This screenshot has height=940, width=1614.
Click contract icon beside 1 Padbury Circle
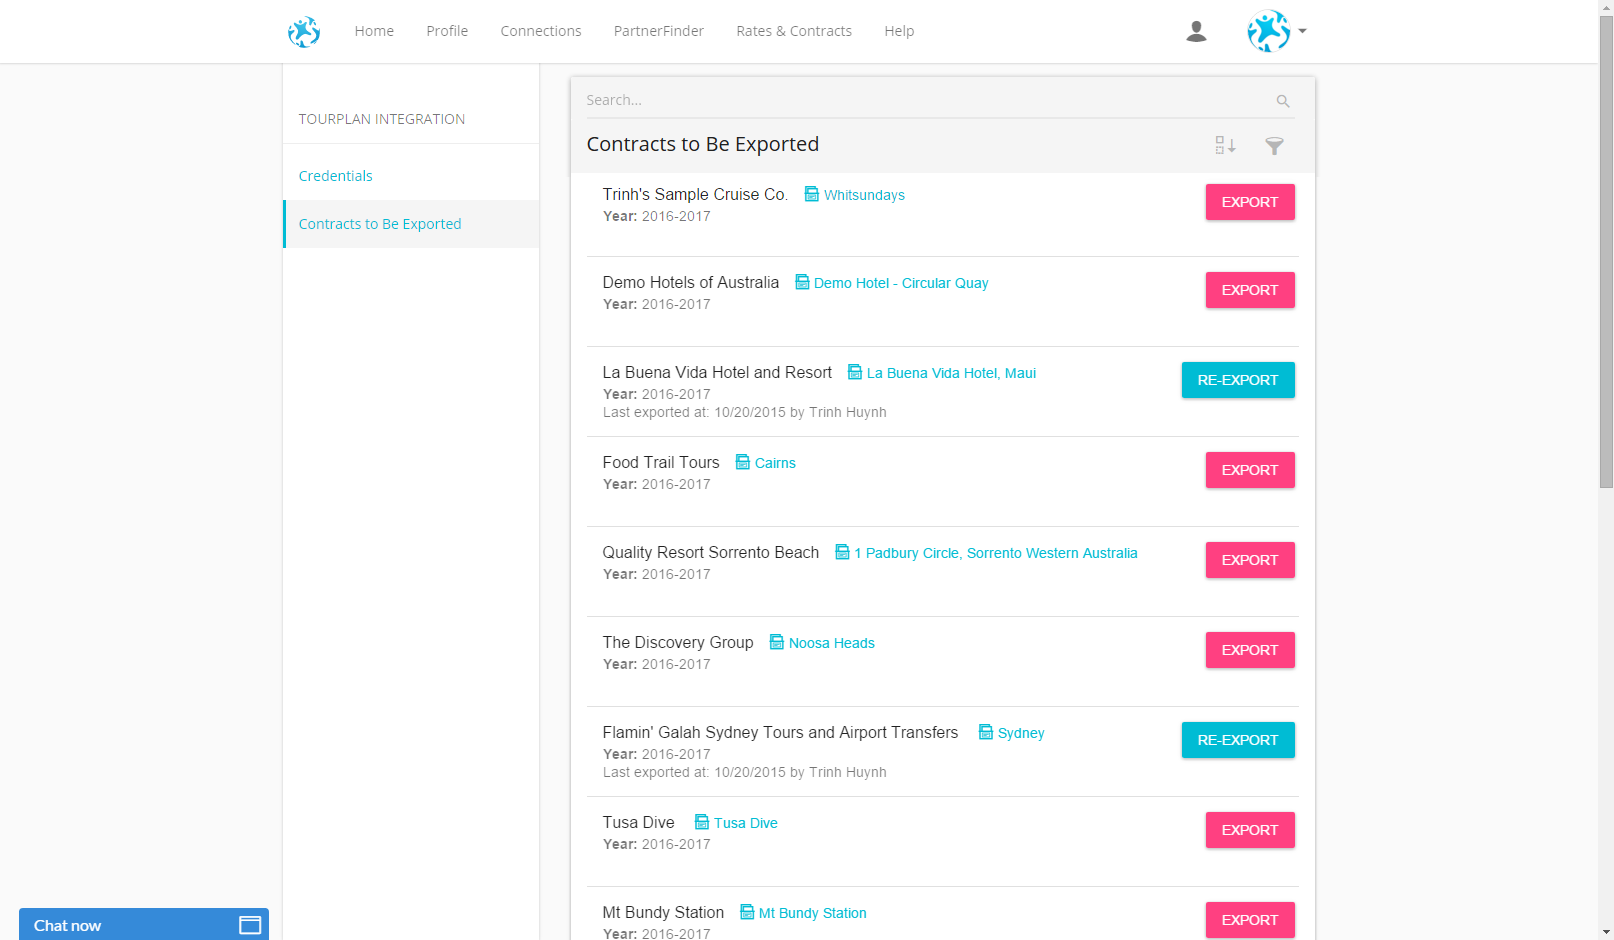842,552
